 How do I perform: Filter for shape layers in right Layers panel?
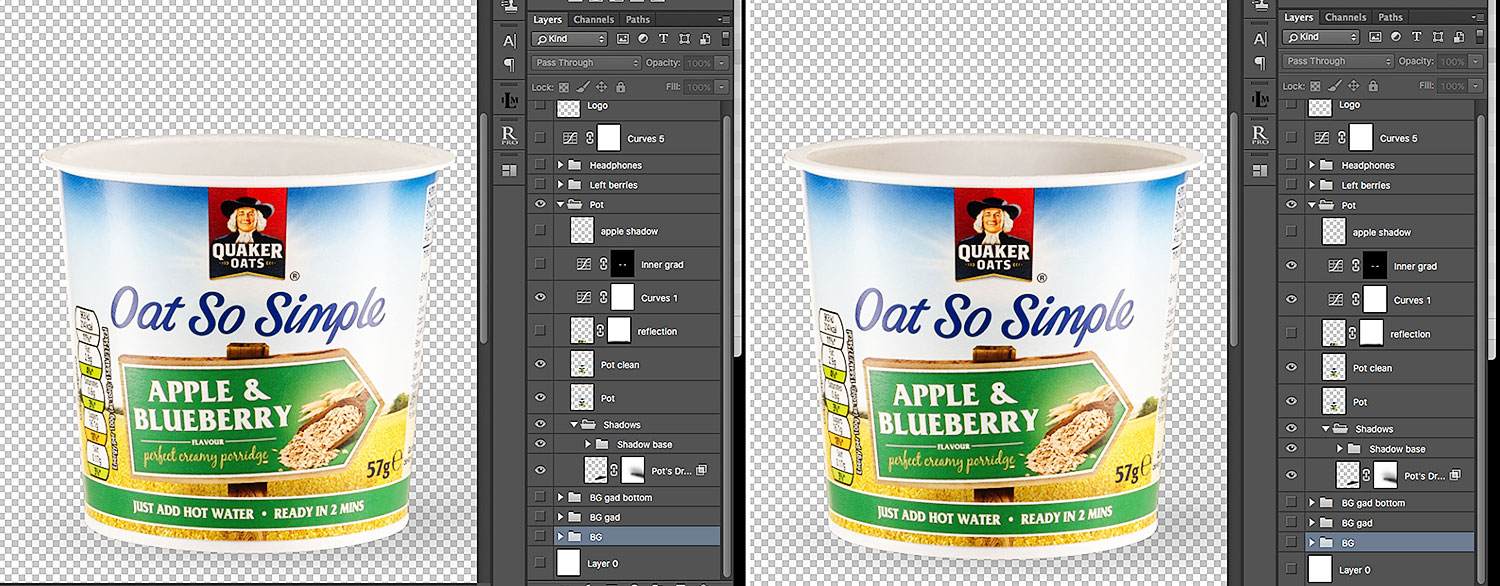click(x=1436, y=37)
